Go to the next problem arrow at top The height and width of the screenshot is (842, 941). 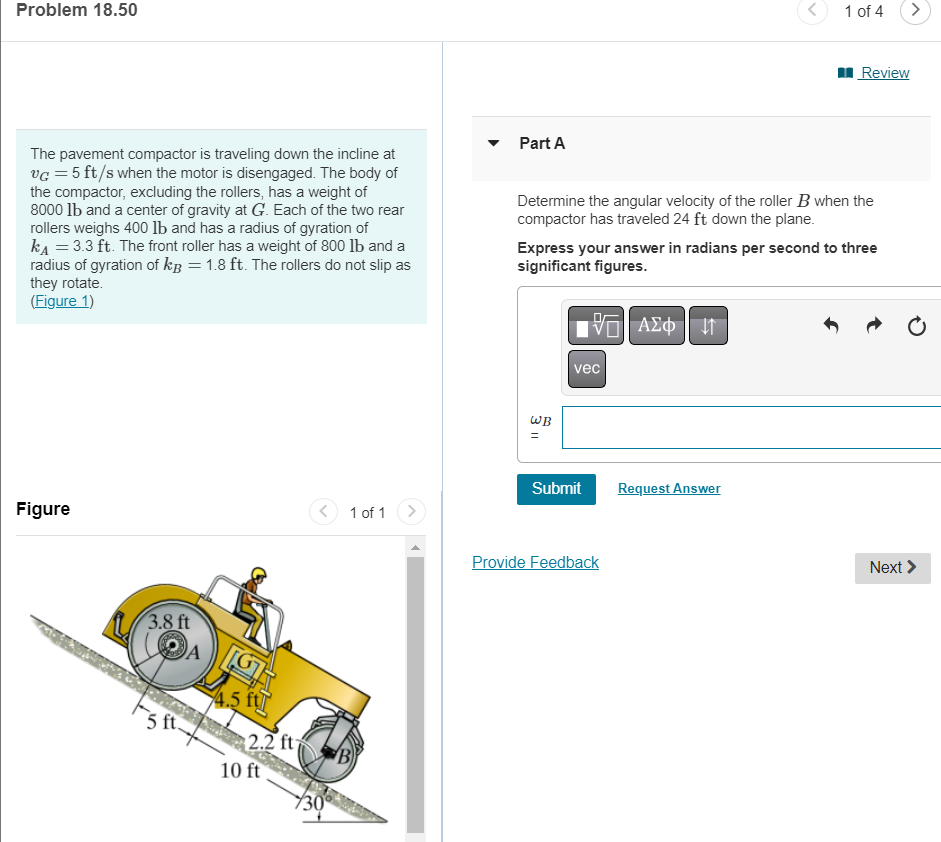coord(915,10)
